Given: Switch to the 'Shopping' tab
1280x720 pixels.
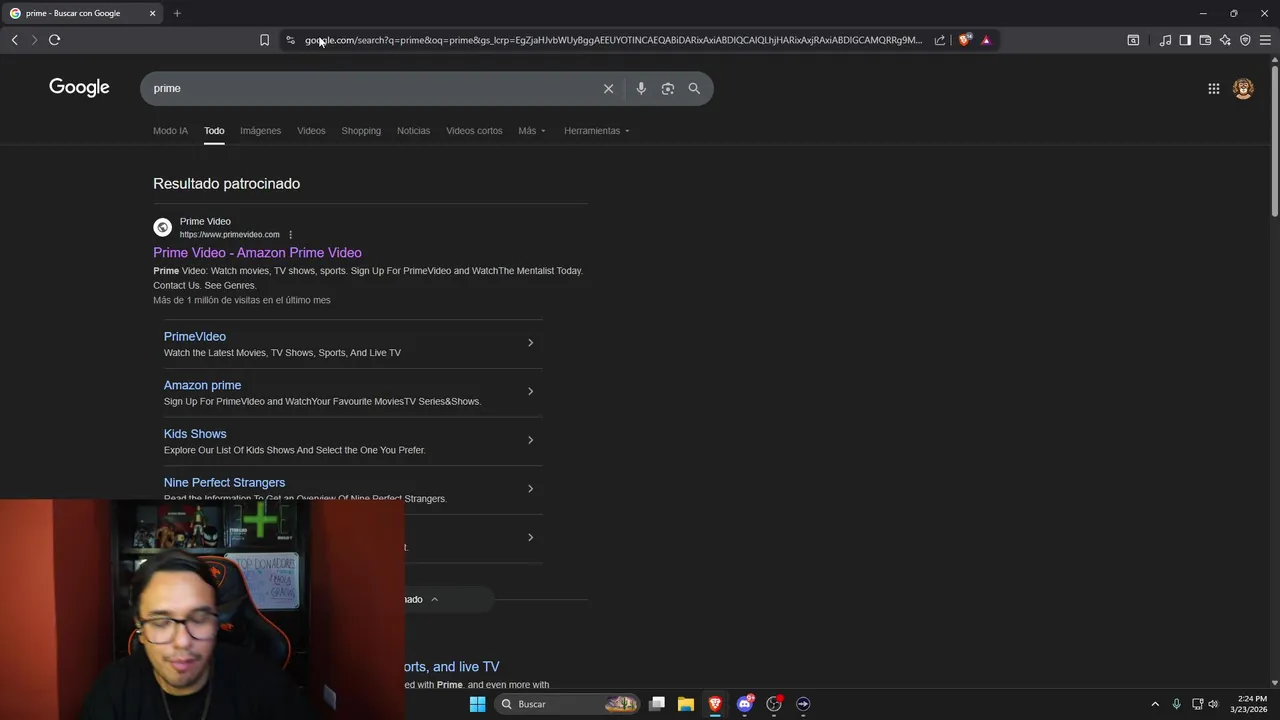Looking at the screenshot, I should click(x=361, y=131).
